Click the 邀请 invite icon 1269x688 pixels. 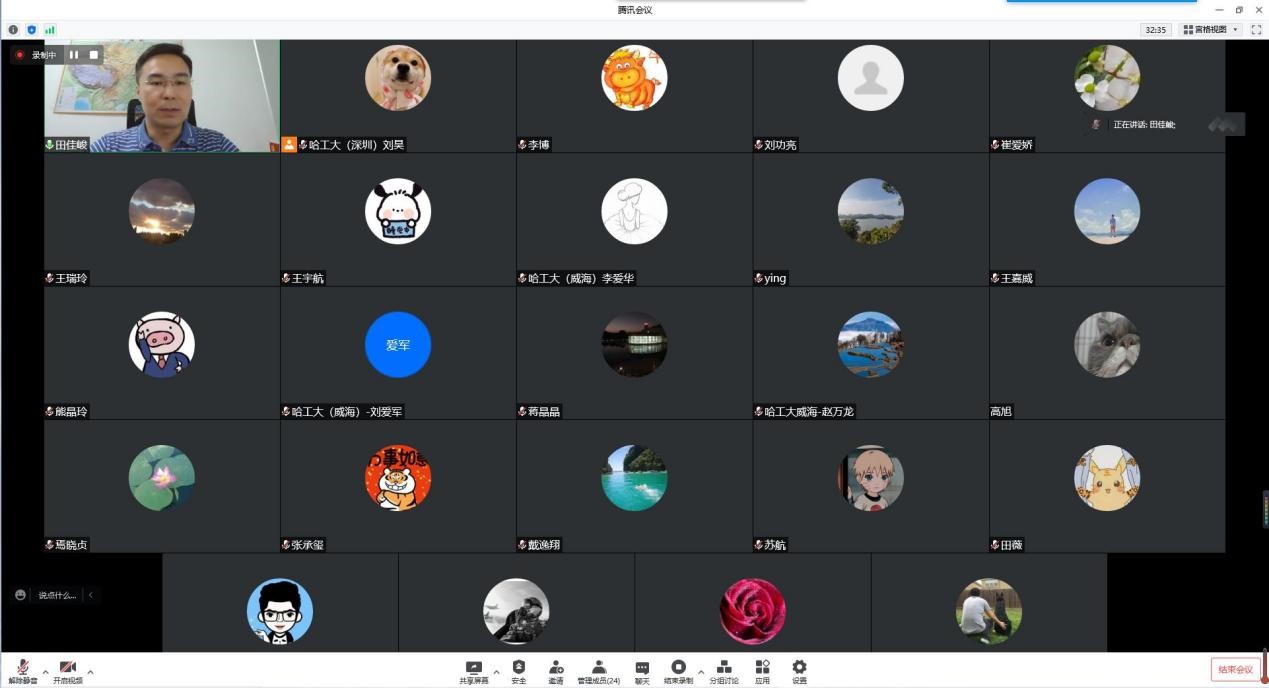point(555,670)
